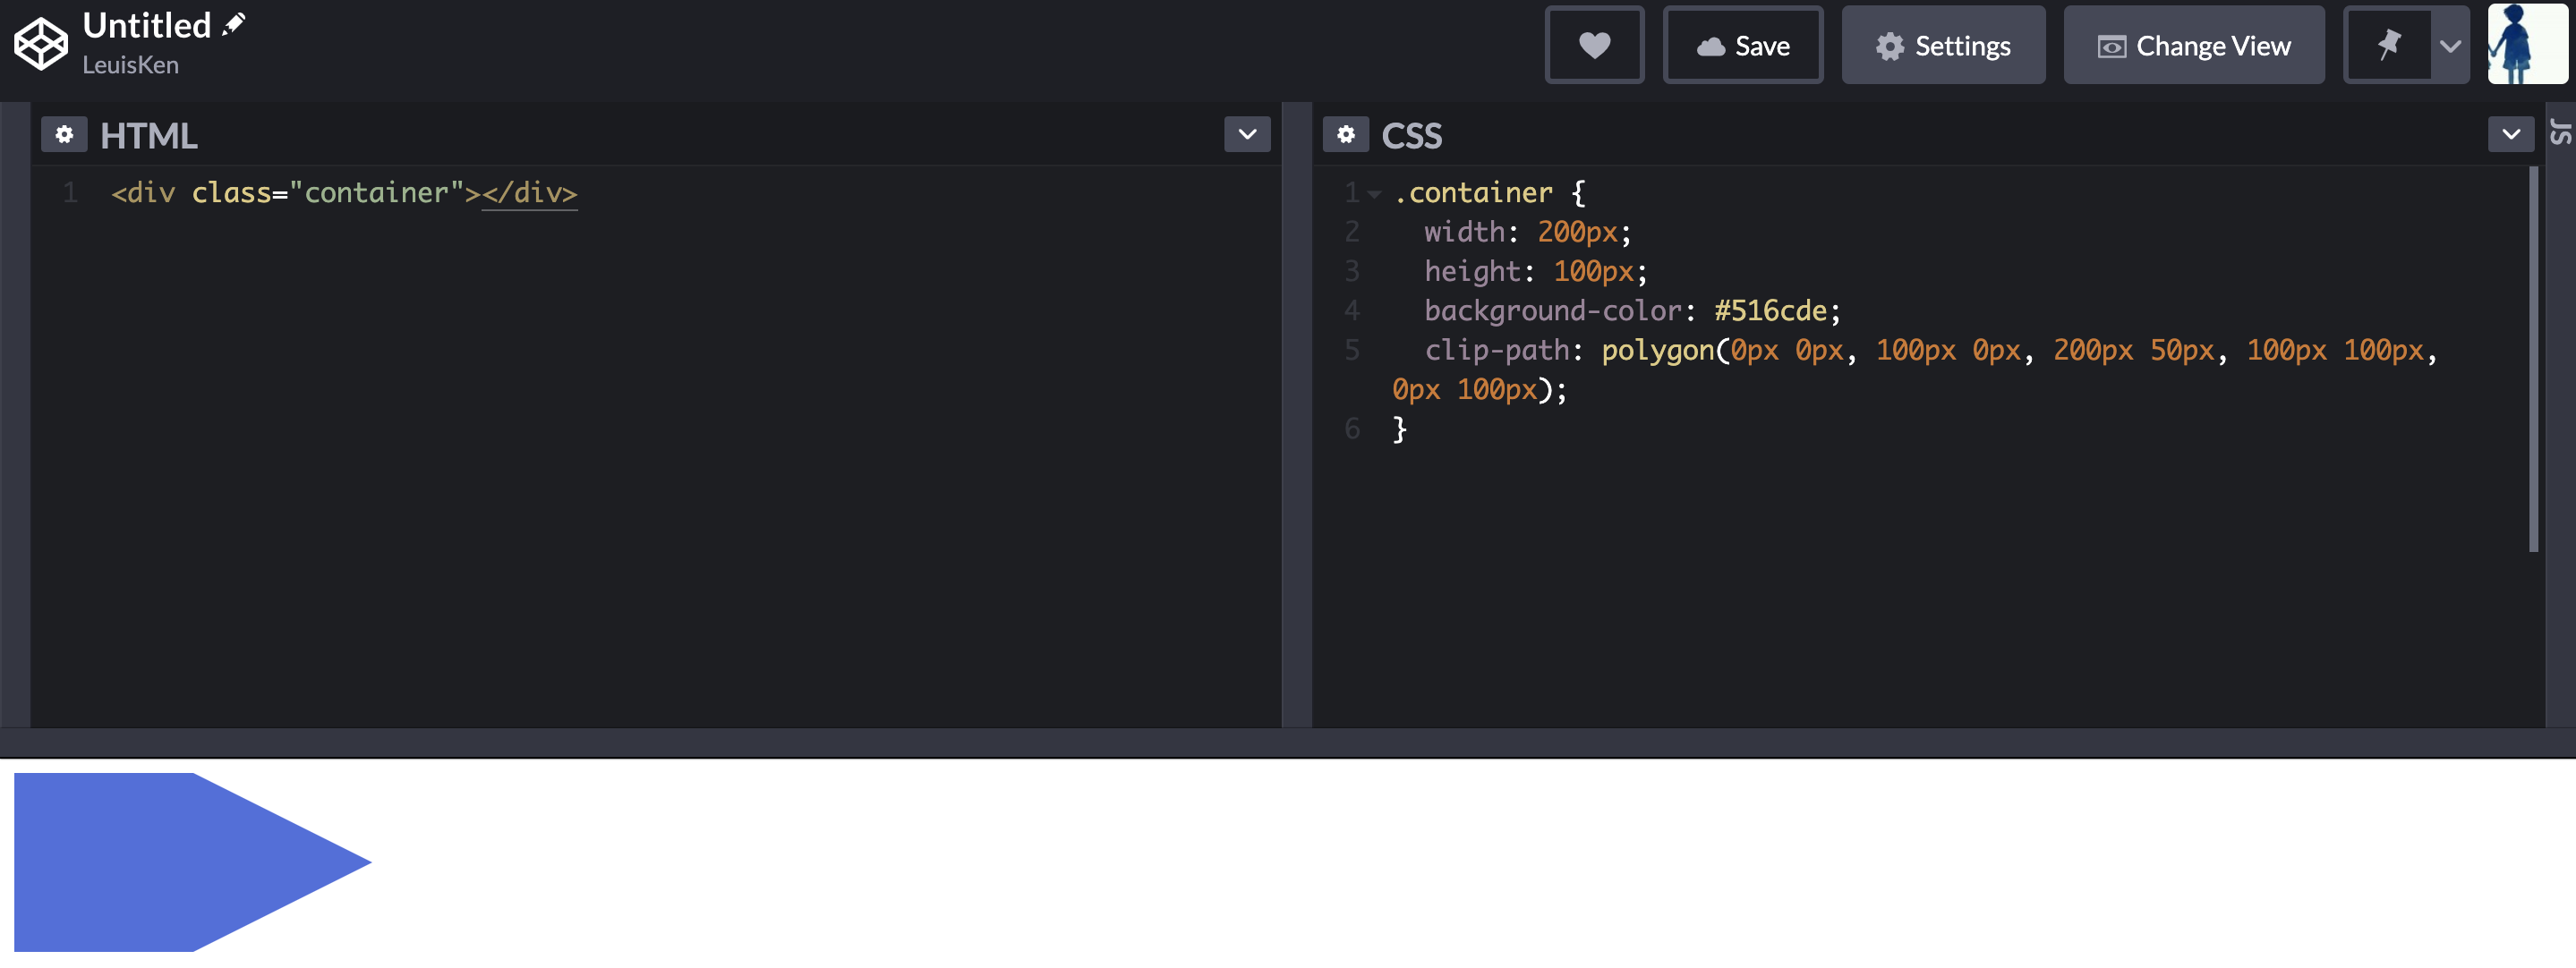
Task: Save the pen
Action: (x=1742, y=45)
